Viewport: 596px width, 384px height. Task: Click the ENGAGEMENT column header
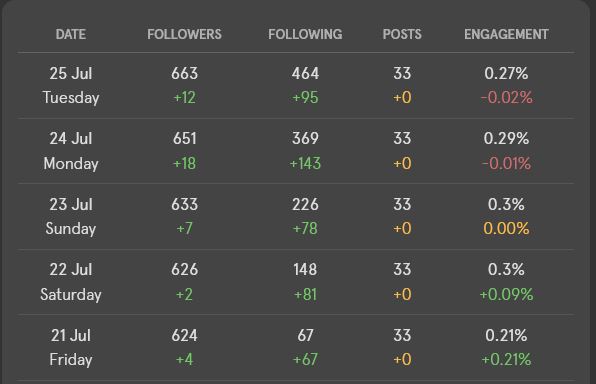coord(506,34)
